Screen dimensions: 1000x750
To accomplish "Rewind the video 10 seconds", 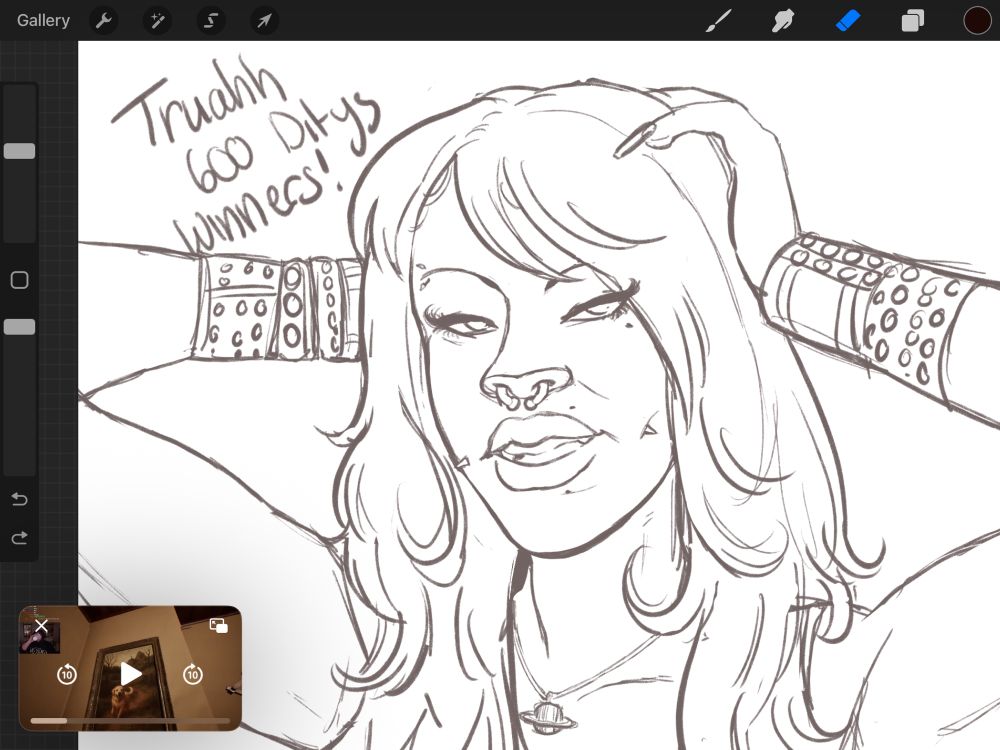I will click(67, 674).
